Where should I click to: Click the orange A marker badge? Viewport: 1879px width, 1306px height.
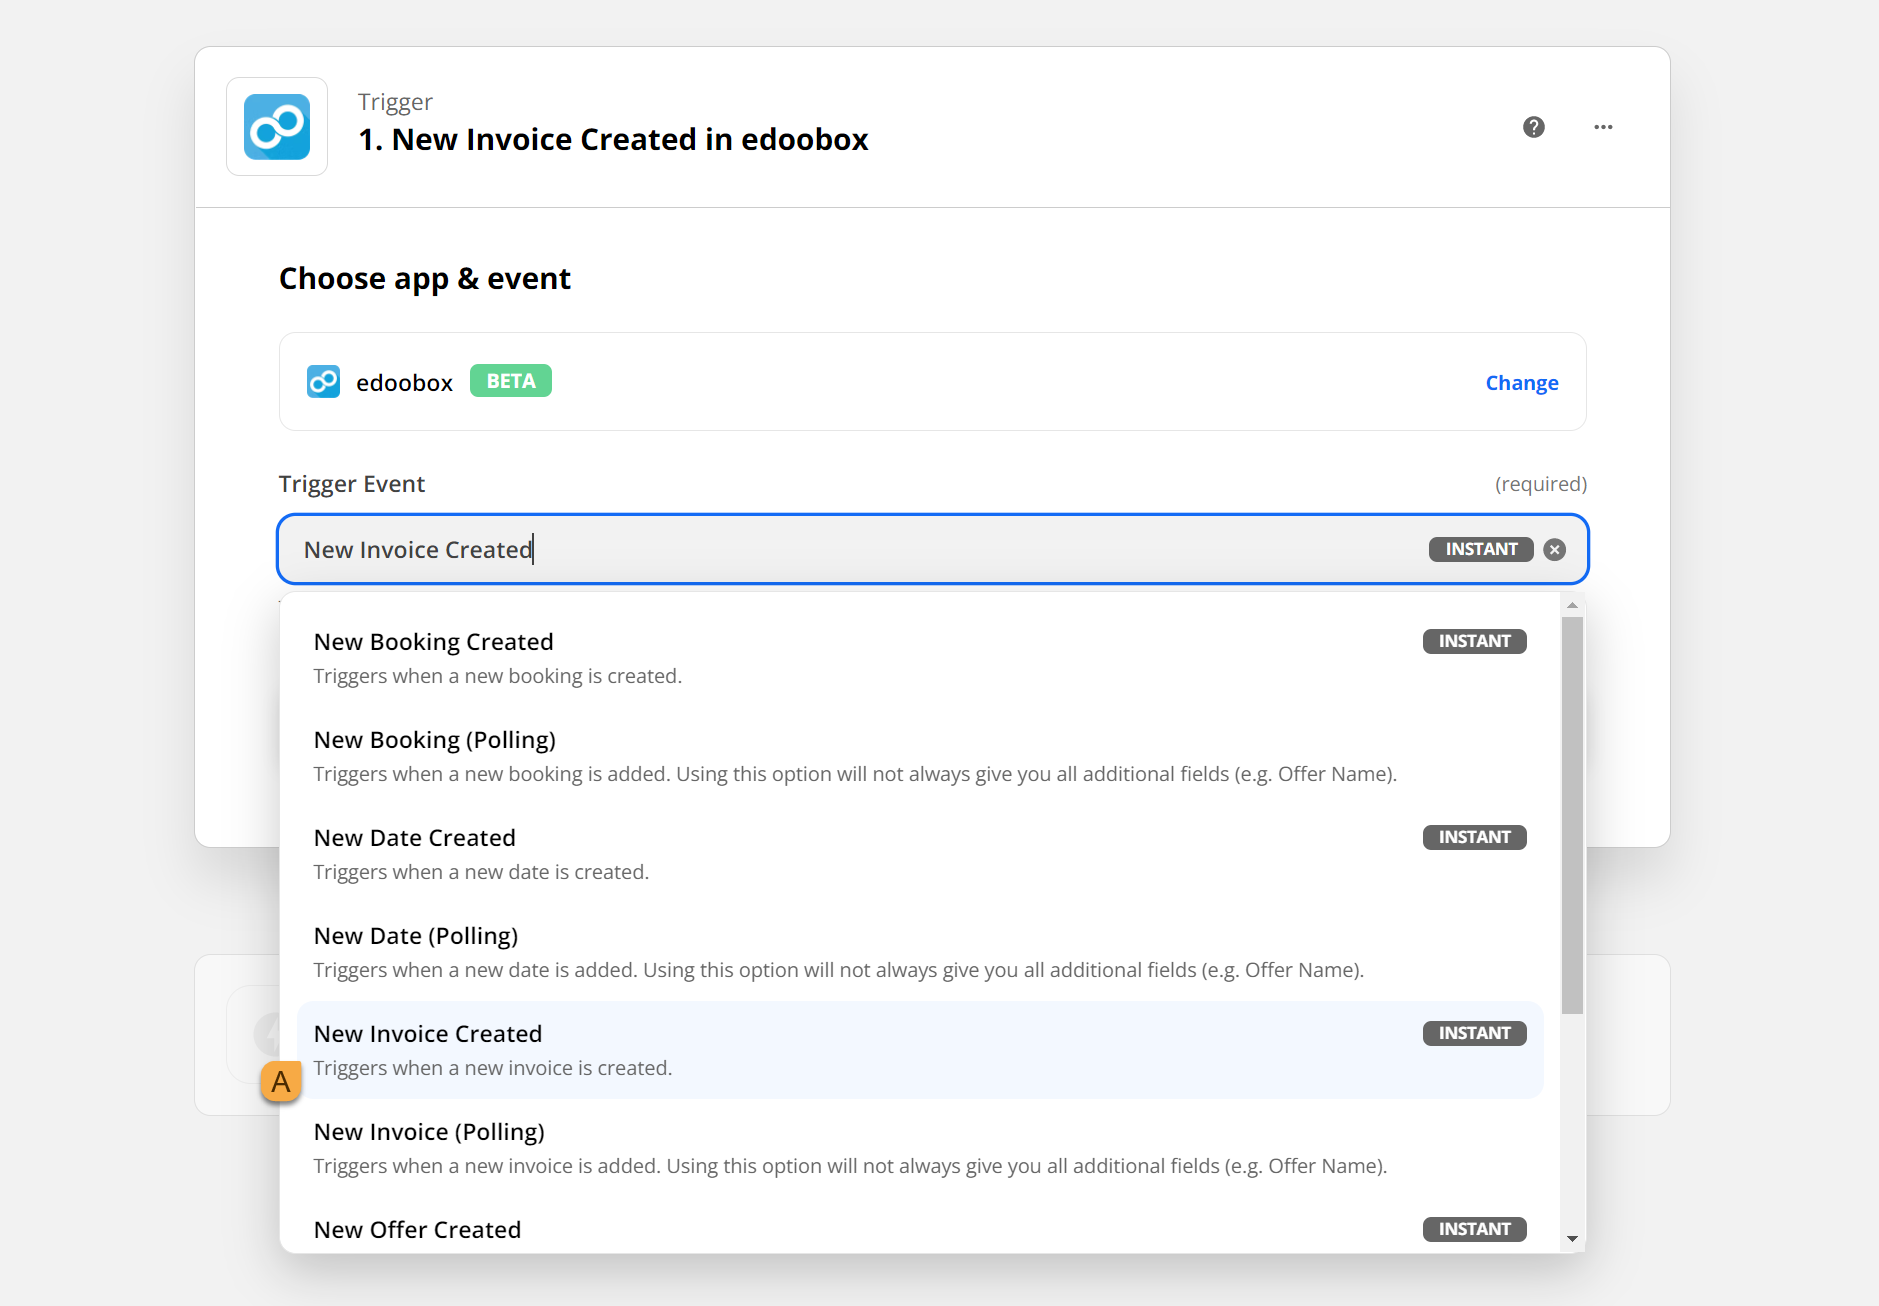point(281,1081)
